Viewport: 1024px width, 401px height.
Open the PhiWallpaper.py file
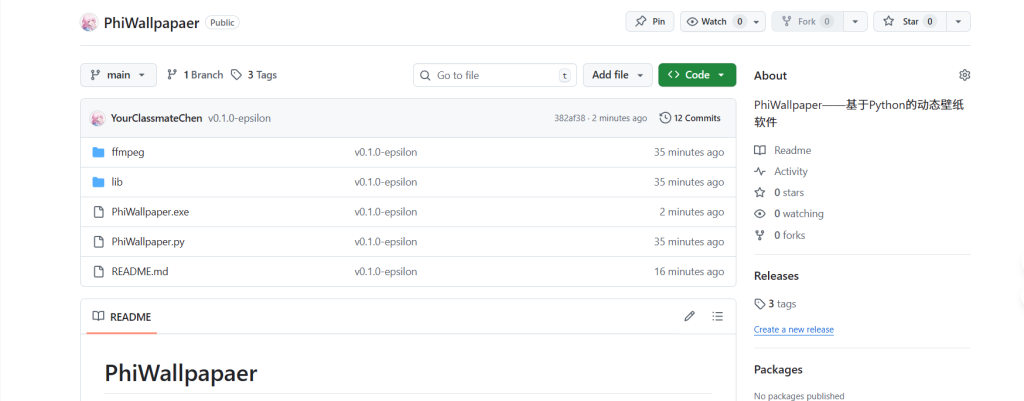(148, 242)
